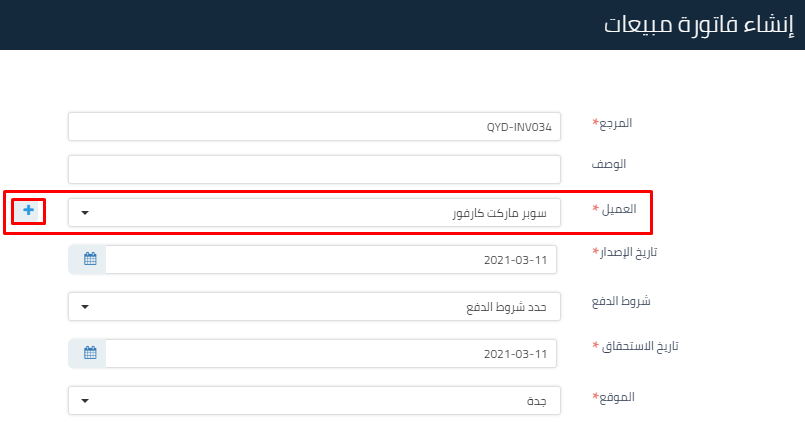Click the plus icon to add a new customer
Screen dimensions: 805x445
click(29, 211)
